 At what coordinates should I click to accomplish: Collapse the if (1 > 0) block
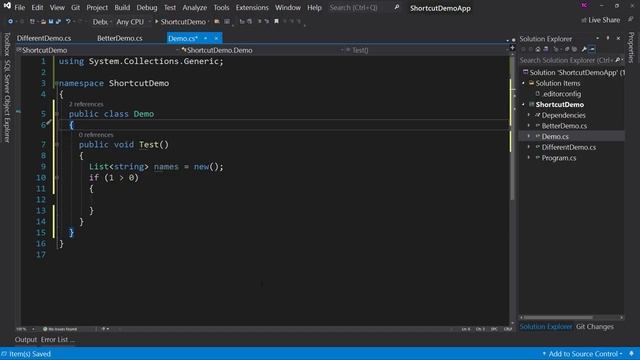click(x=56, y=178)
